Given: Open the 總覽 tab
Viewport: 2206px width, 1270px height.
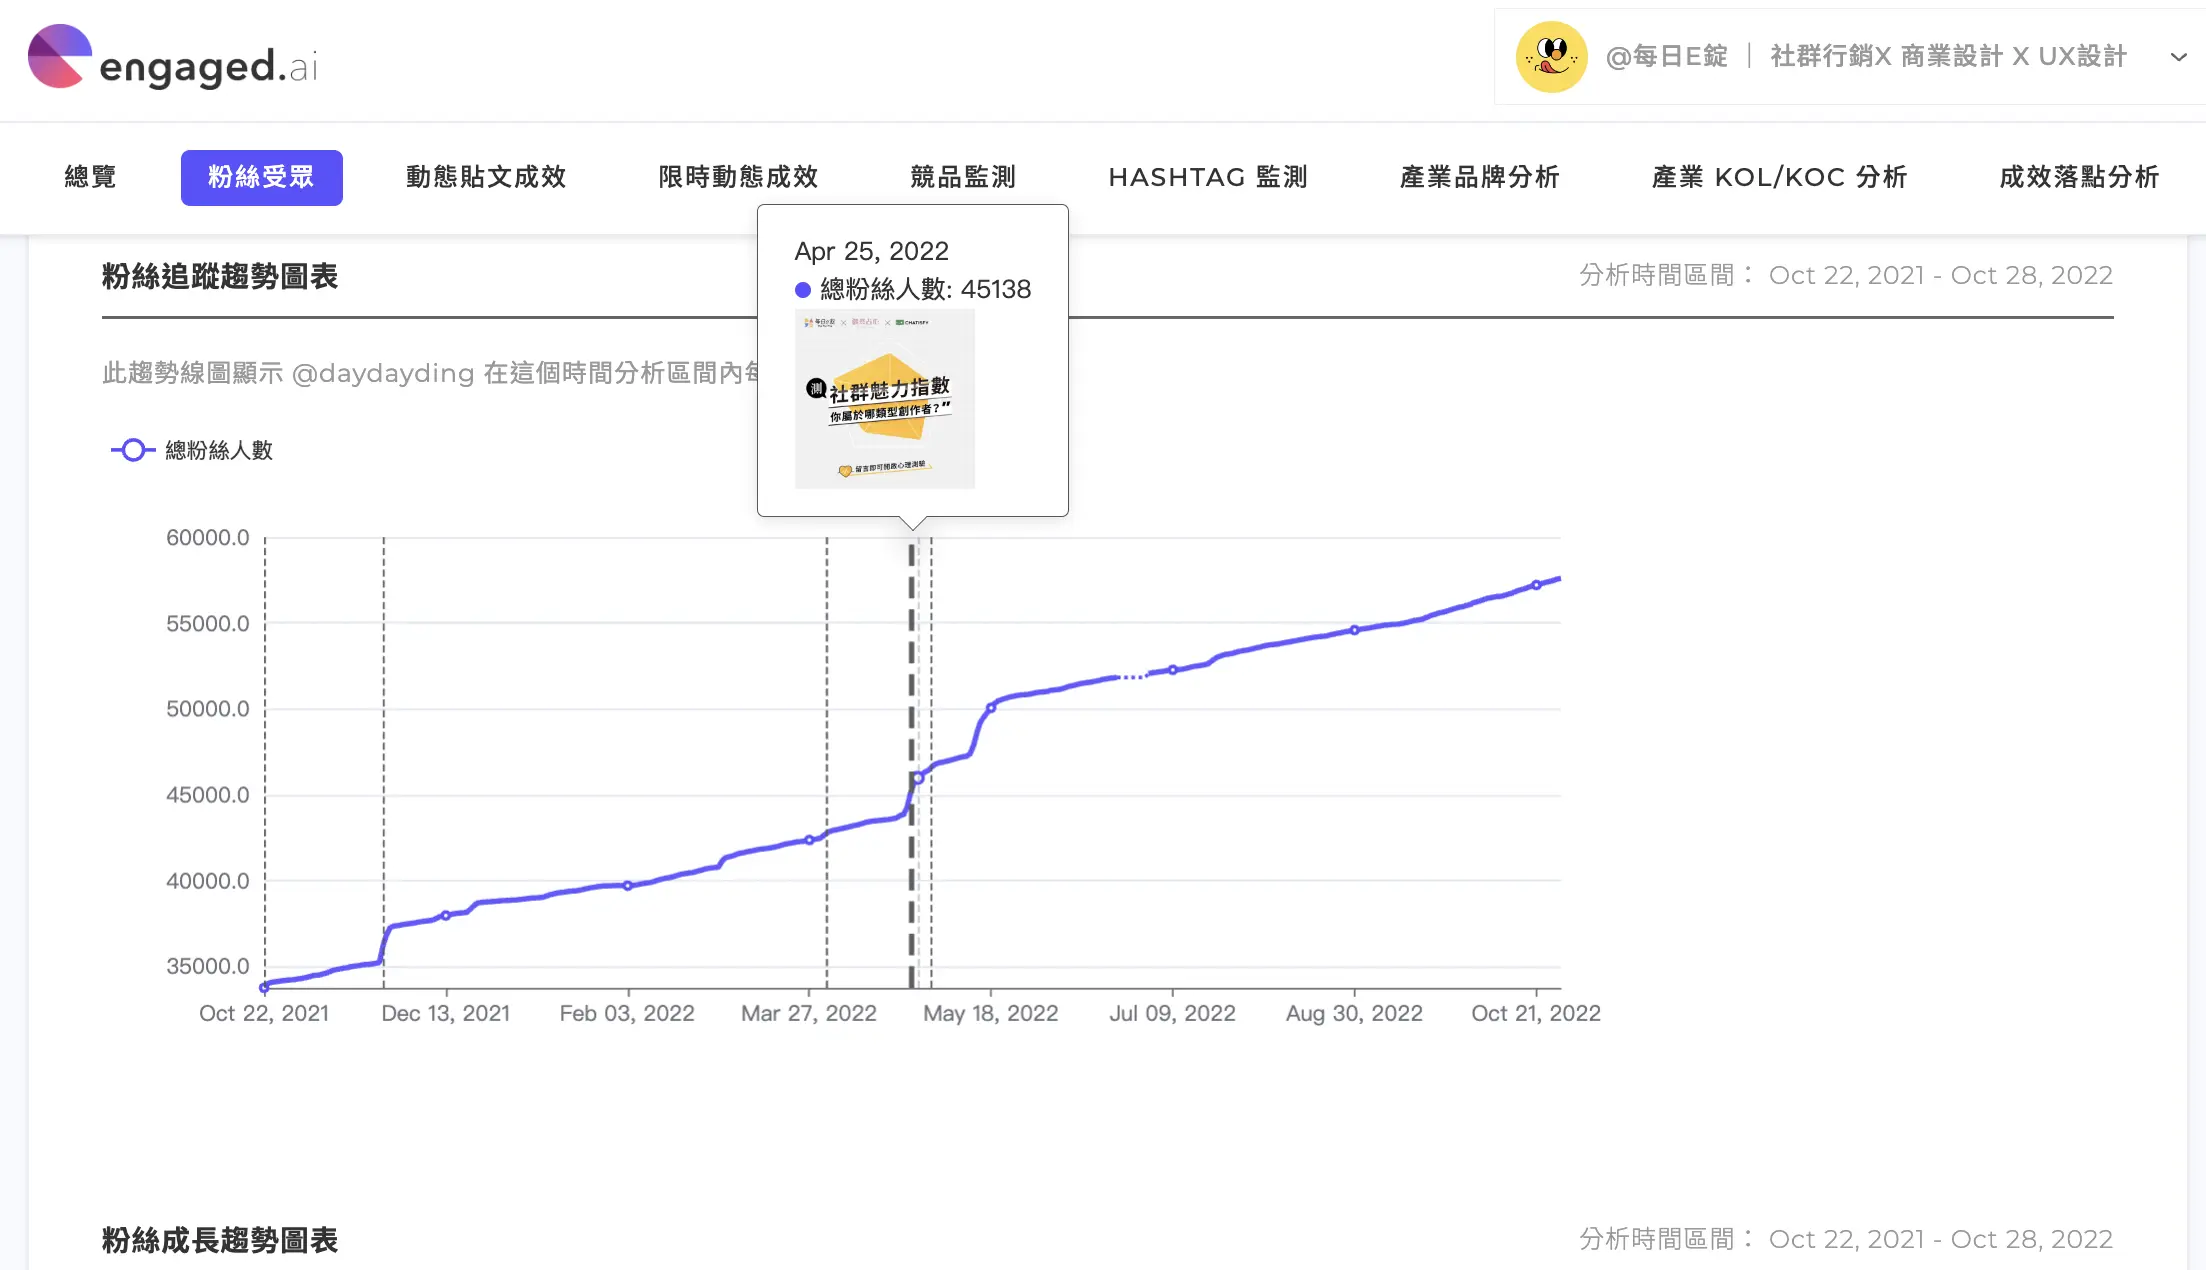Looking at the screenshot, I should [91, 177].
